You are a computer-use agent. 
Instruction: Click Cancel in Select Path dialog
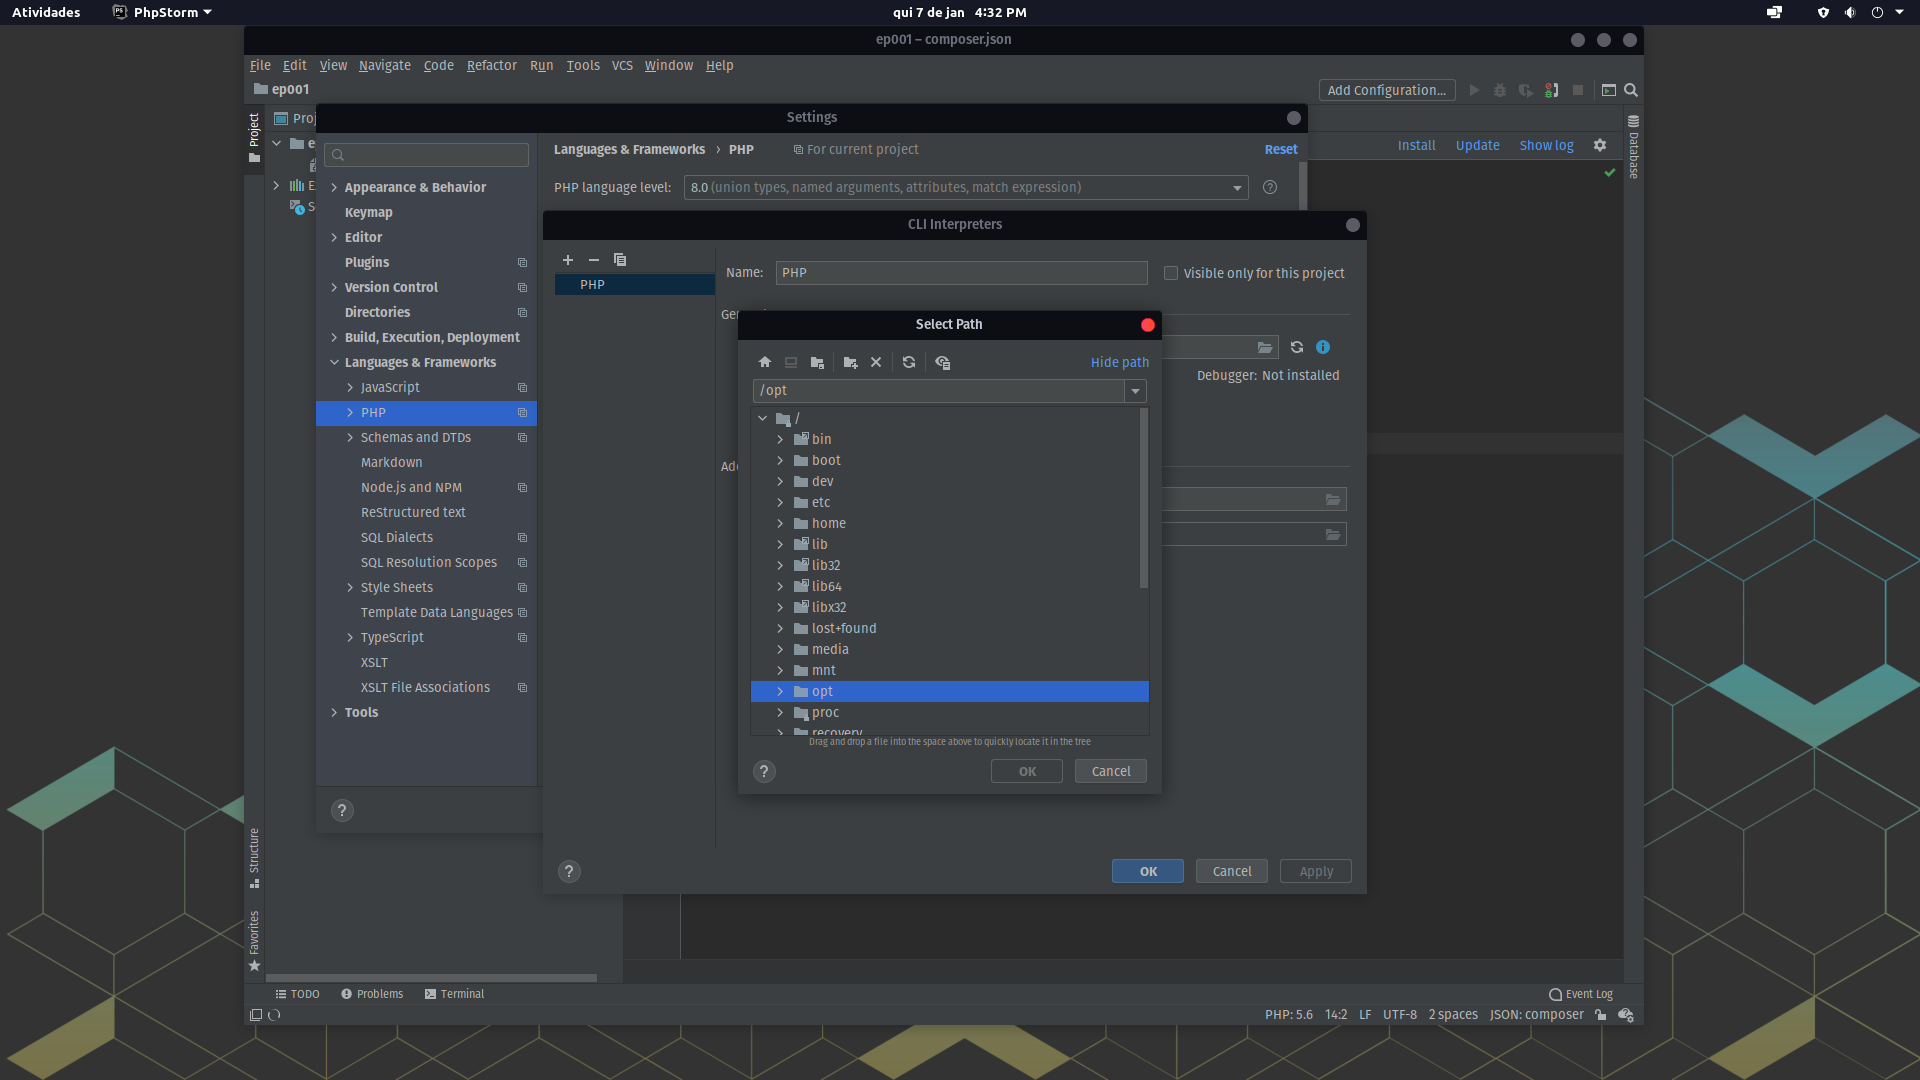tap(1111, 771)
